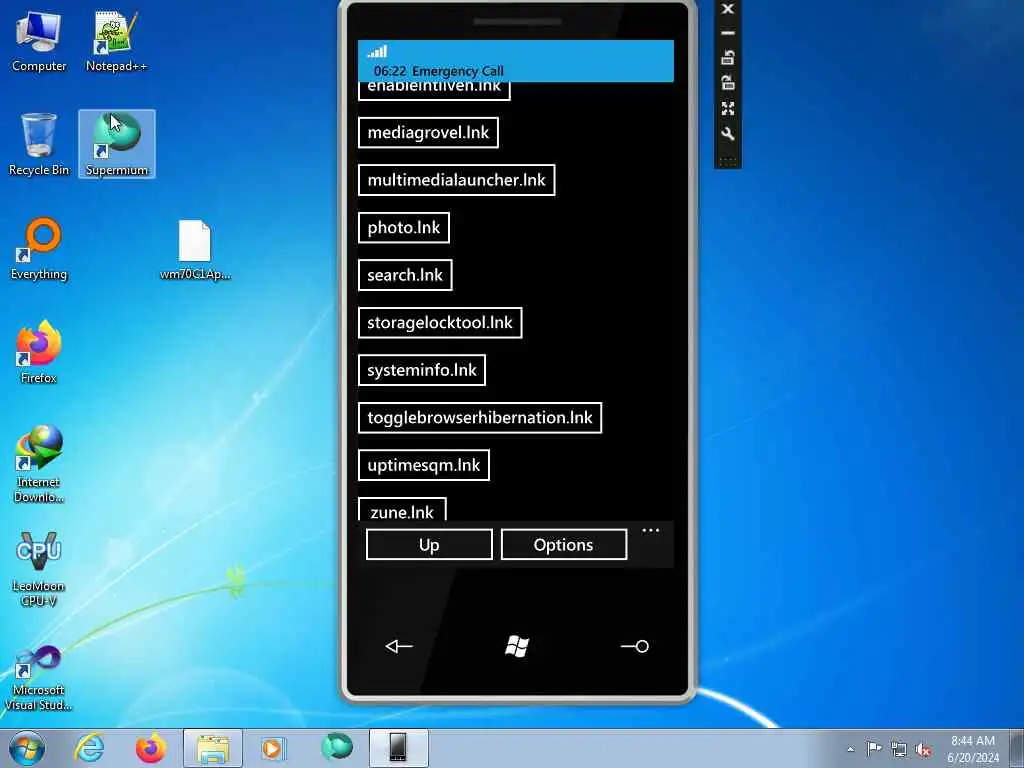
Task: Expand the app bar ellipsis menu
Action: tap(650, 530)
